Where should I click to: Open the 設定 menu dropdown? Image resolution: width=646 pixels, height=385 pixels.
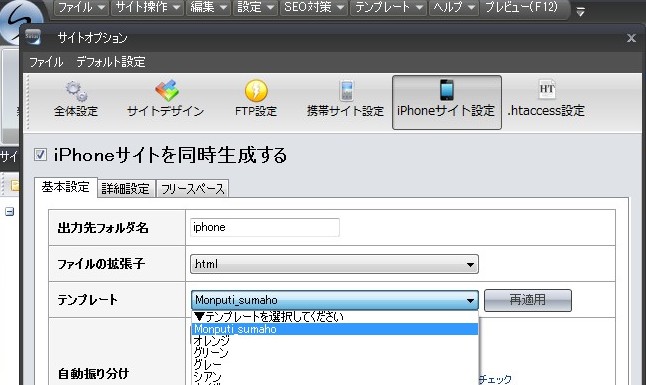255,7
